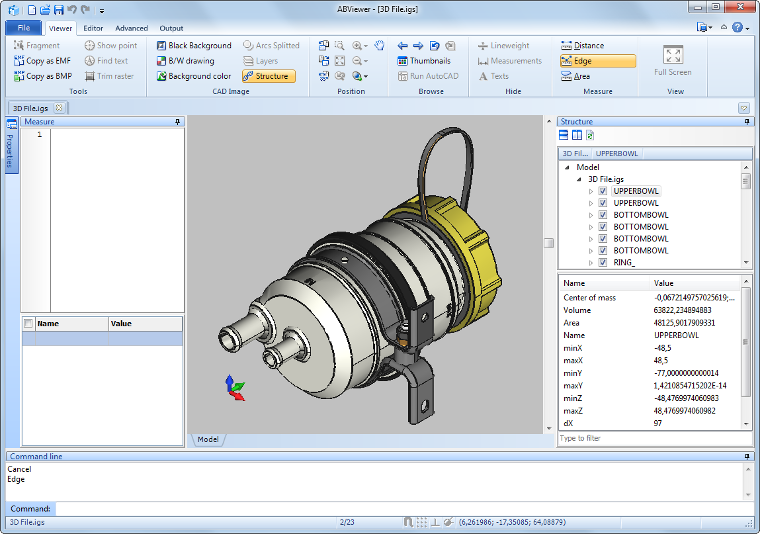
Task: Click the blue Help question mark icon
Action: click(737, 28)
